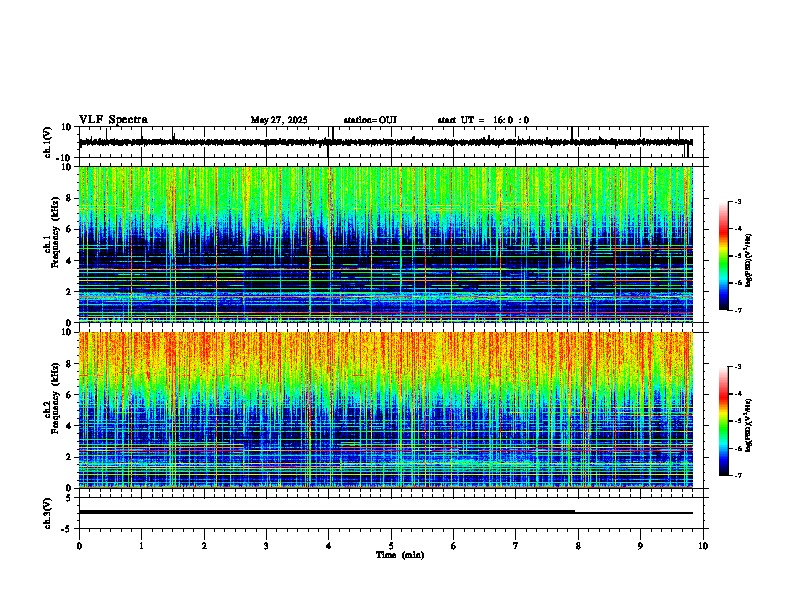This screenshot has width=792, height=612.
Task: Click time axis tick label '5'
Action: pyautogui.click(x=391, y=546)
